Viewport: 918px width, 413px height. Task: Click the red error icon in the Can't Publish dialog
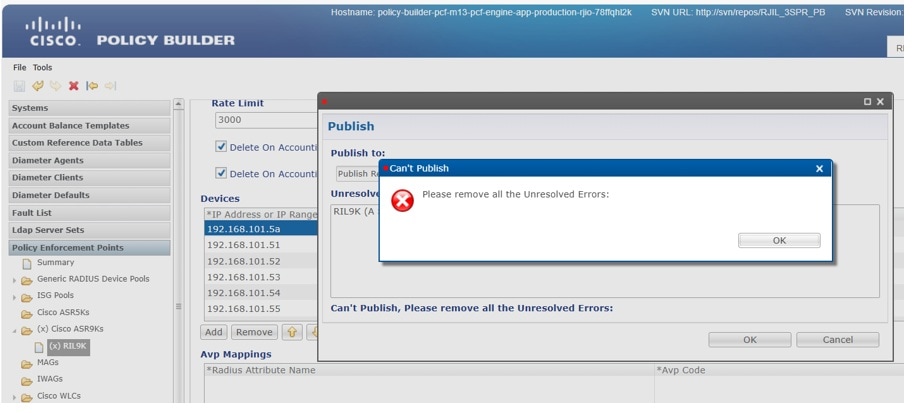(x=402, y=201)
